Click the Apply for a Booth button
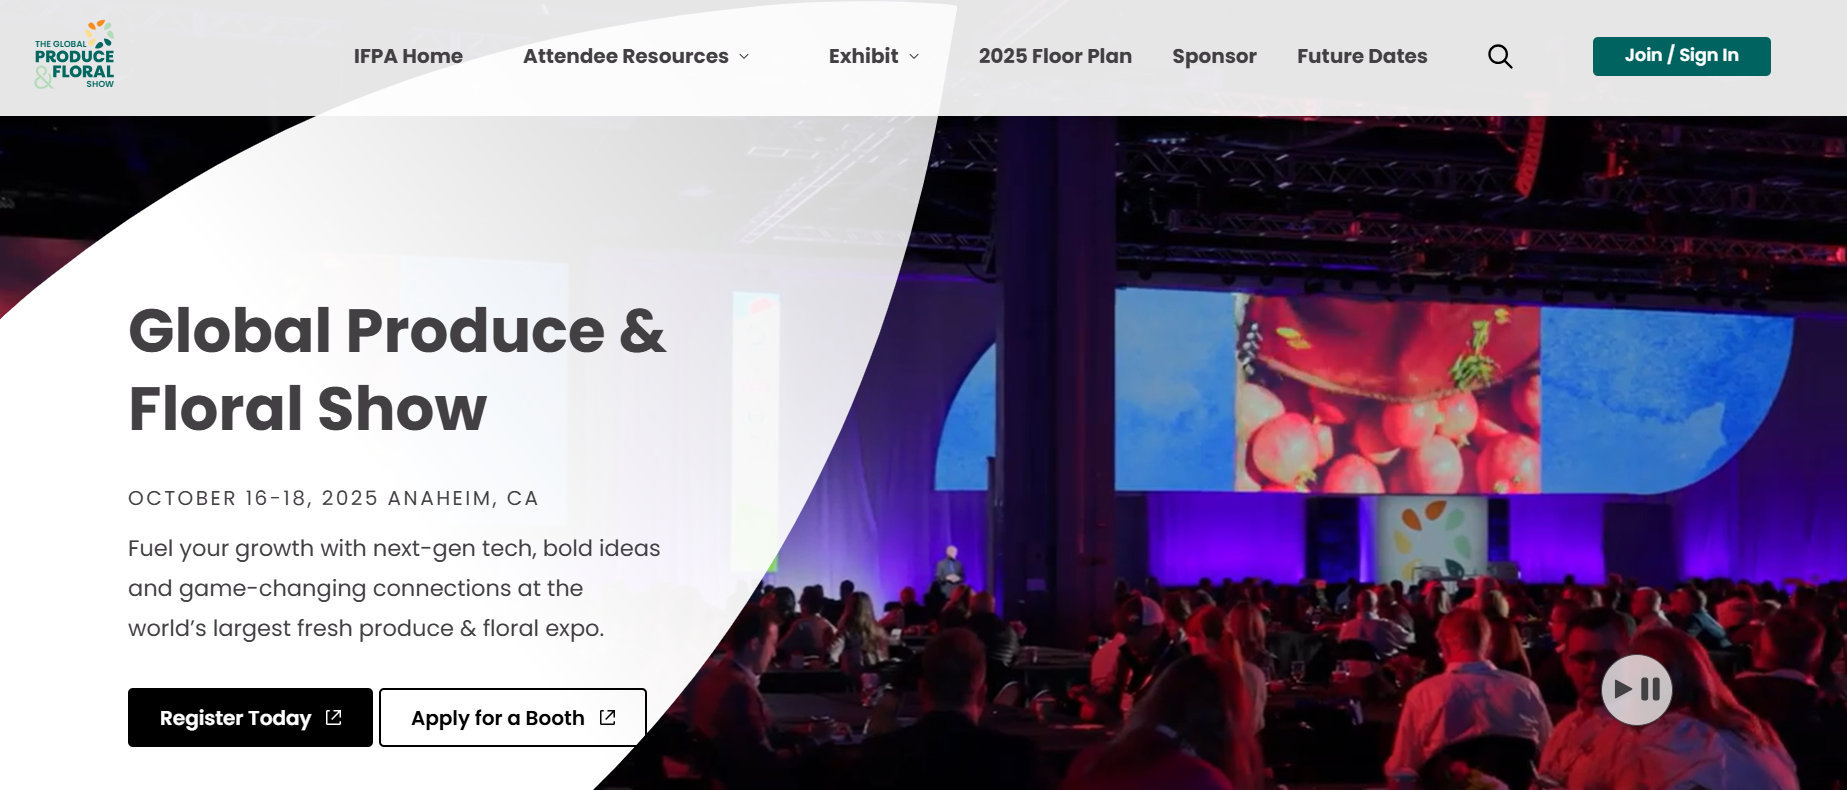Image resolution: width=1847 pixels, height=790 pixels. click(513, 717)
